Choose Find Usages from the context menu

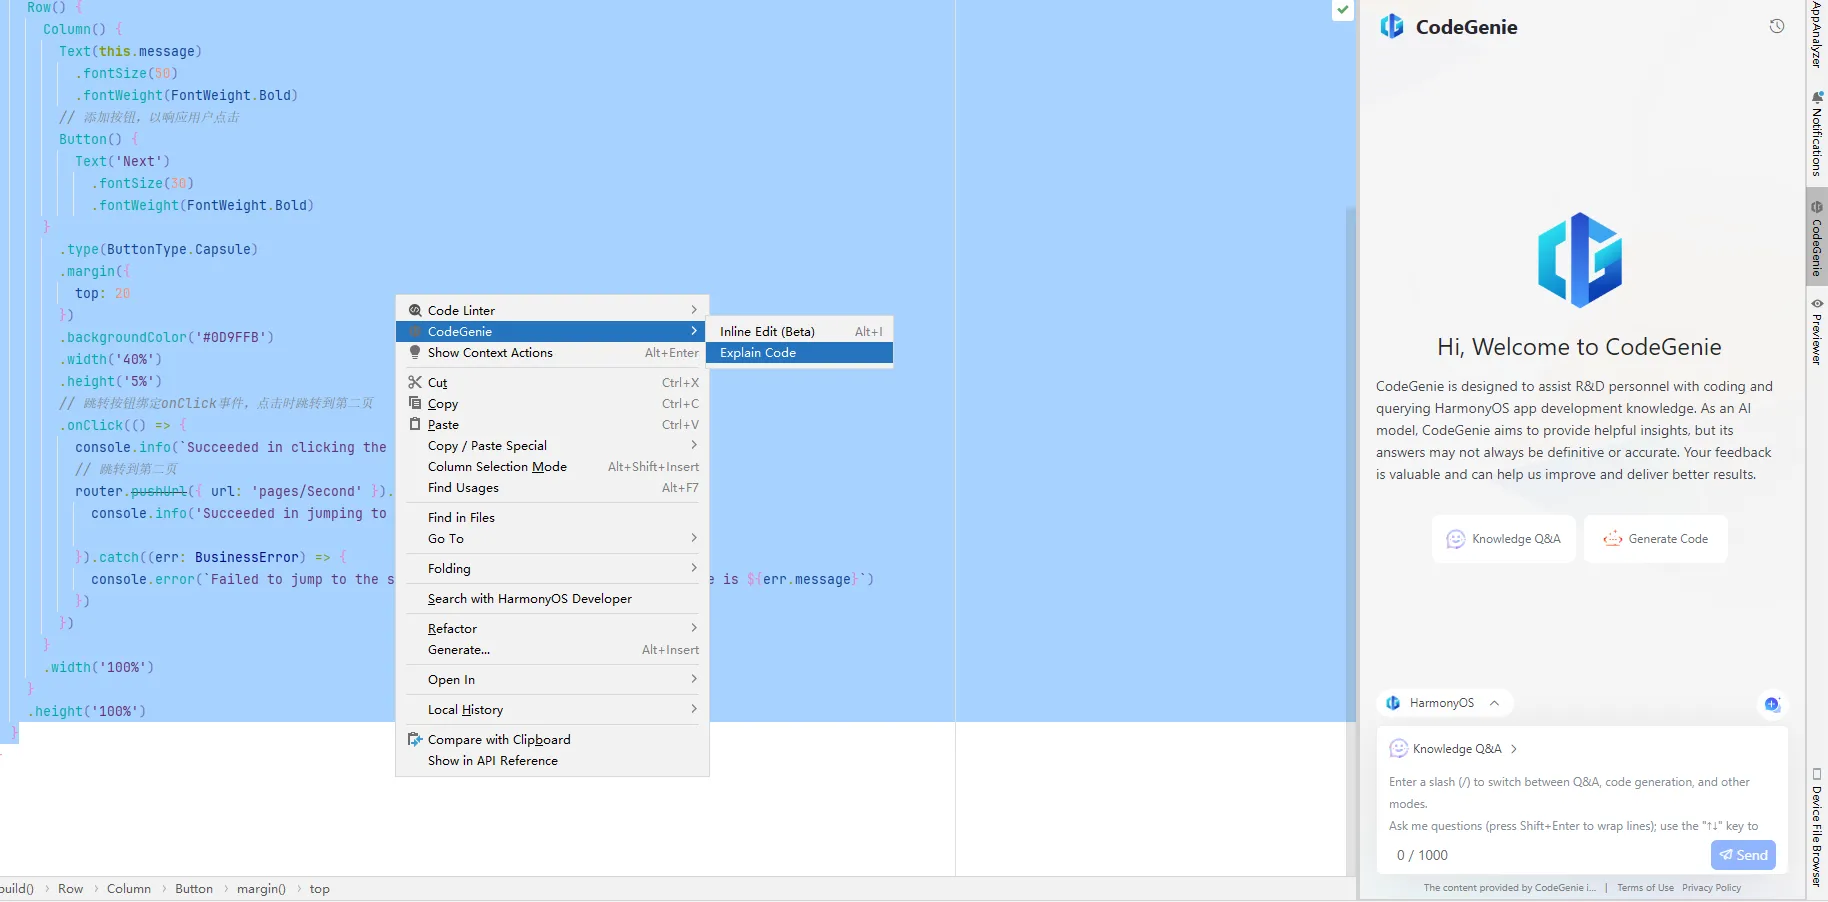[552, 488]
